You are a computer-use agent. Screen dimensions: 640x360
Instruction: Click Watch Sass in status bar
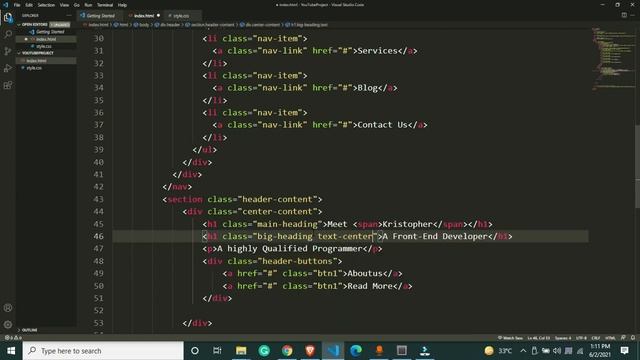point(510,338)
